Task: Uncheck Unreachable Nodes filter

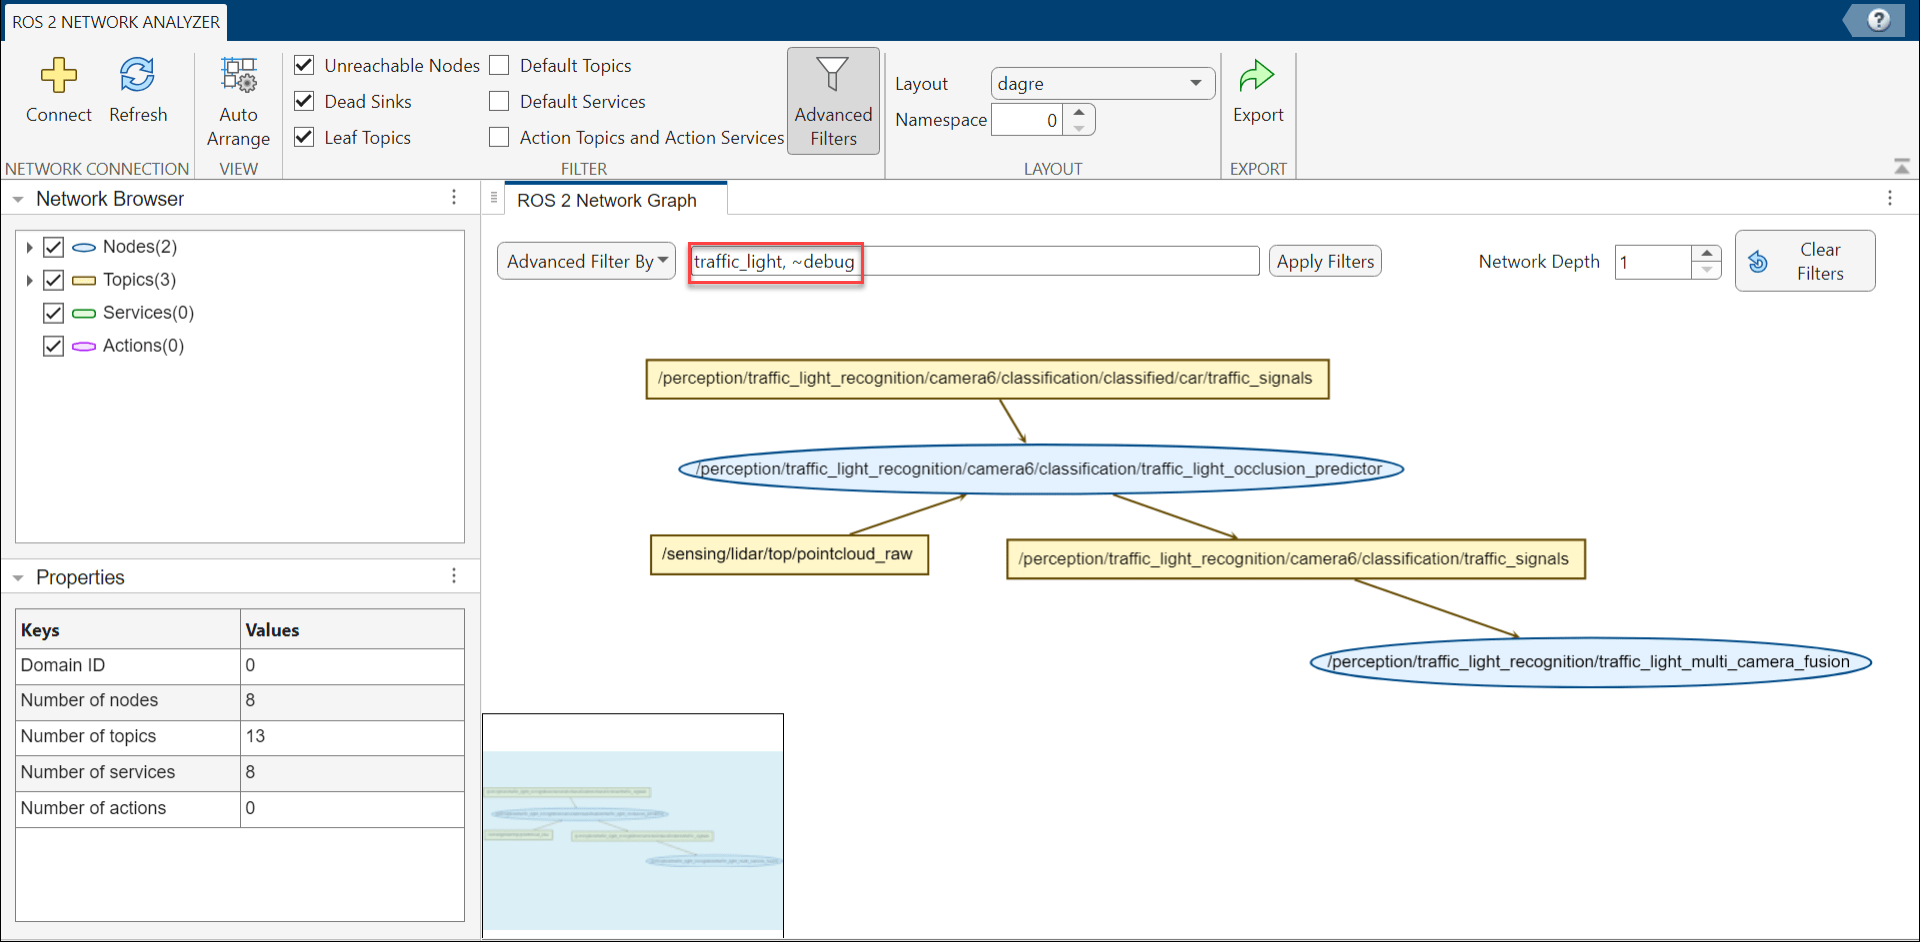Action: point(305,66)
